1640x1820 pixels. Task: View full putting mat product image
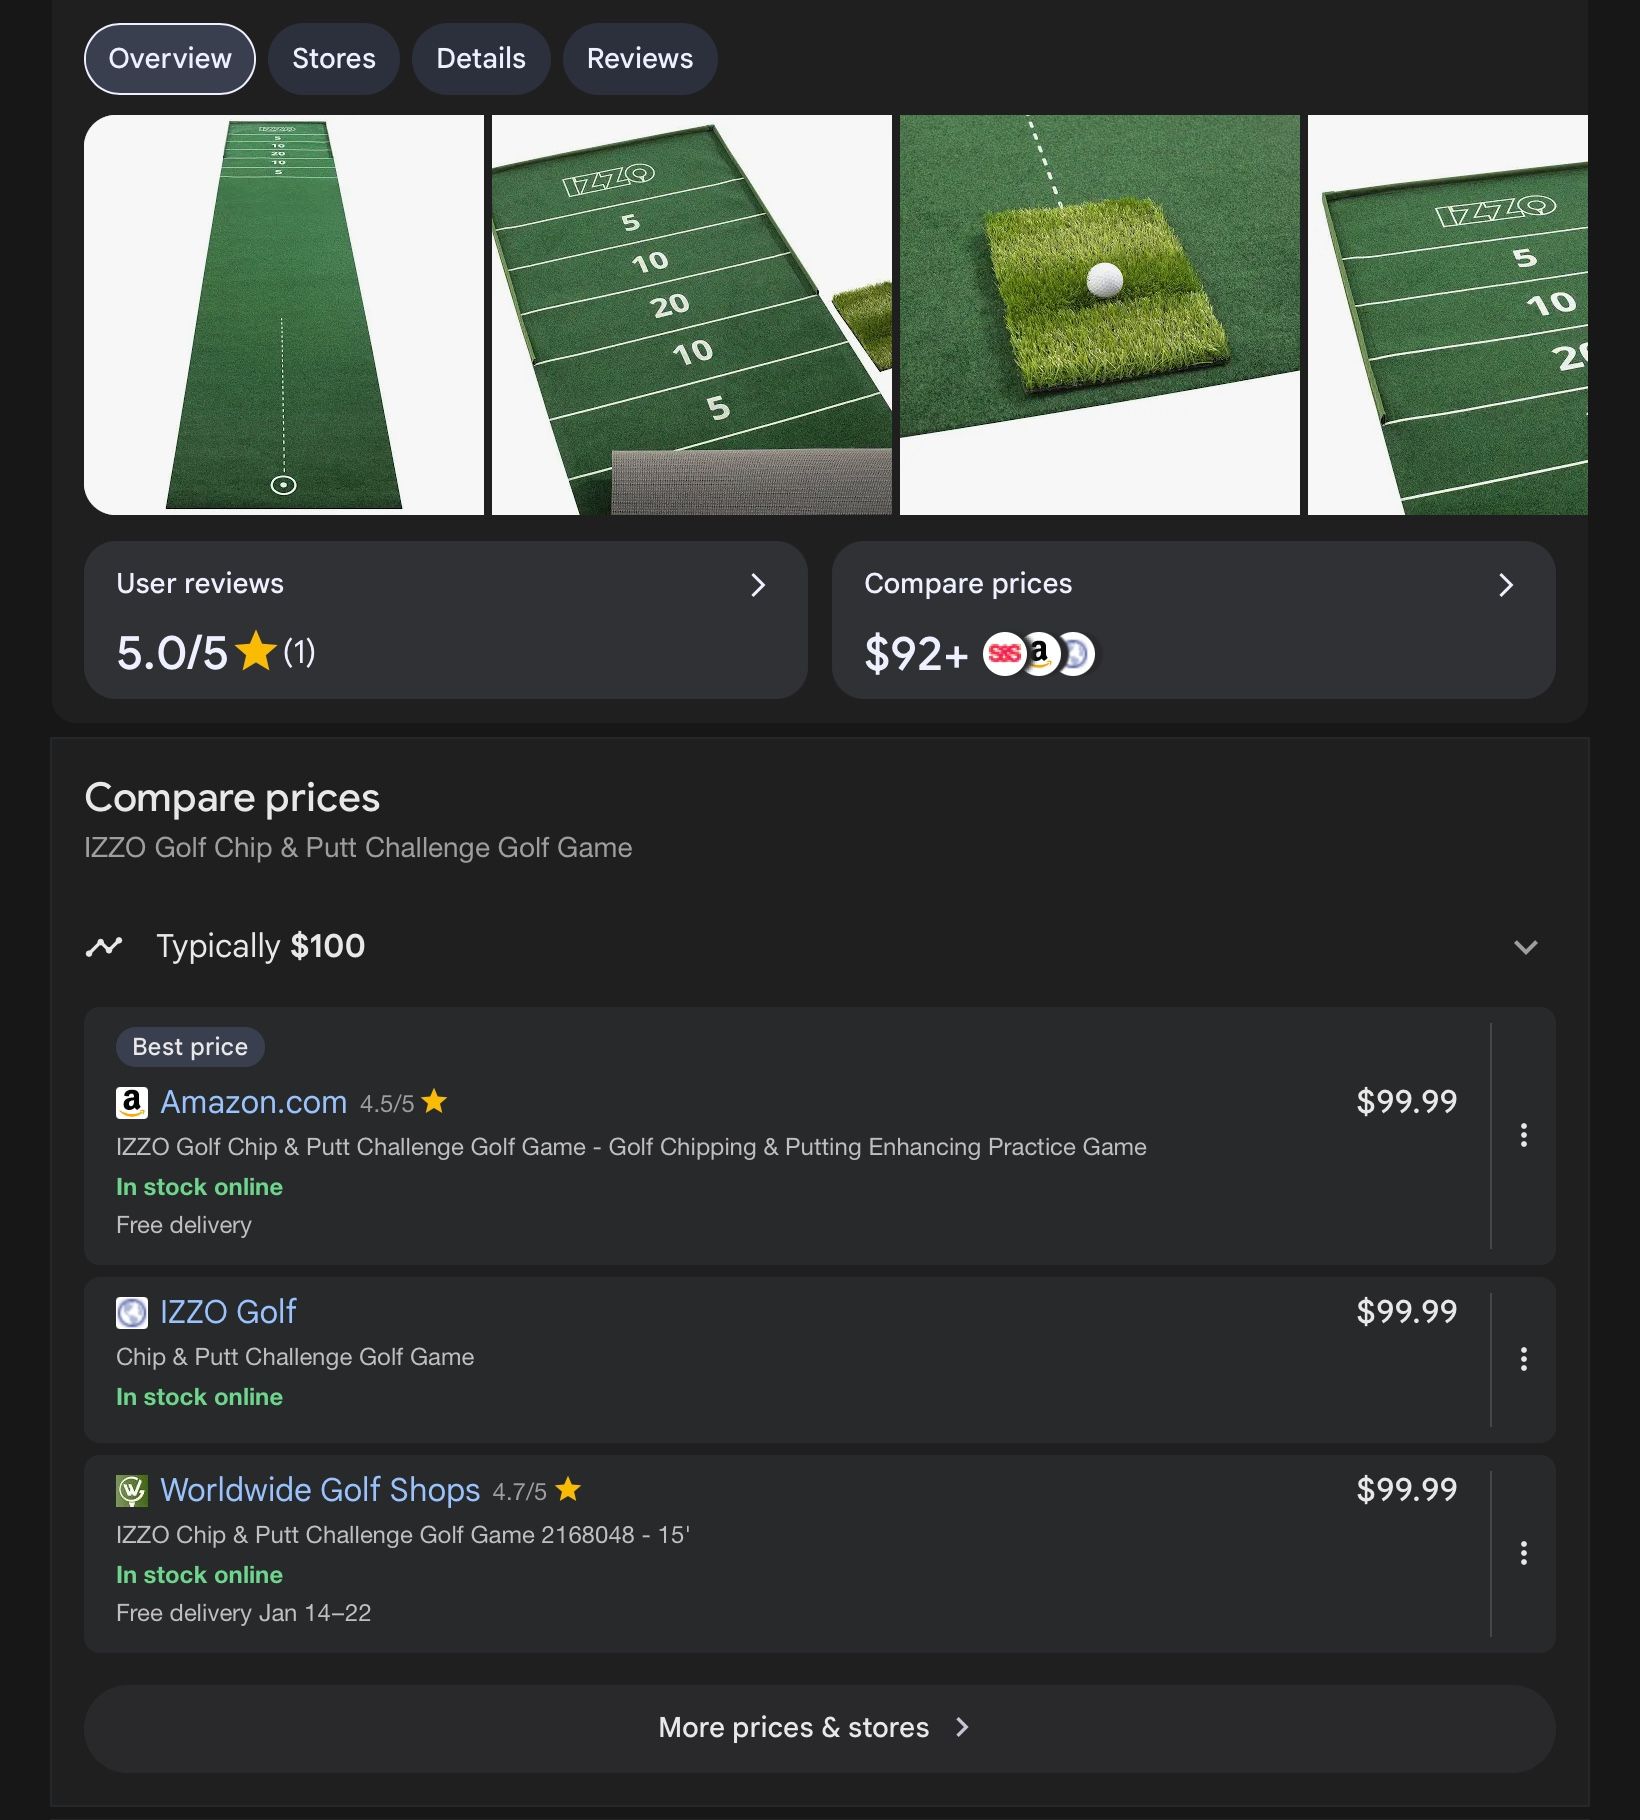284,315
